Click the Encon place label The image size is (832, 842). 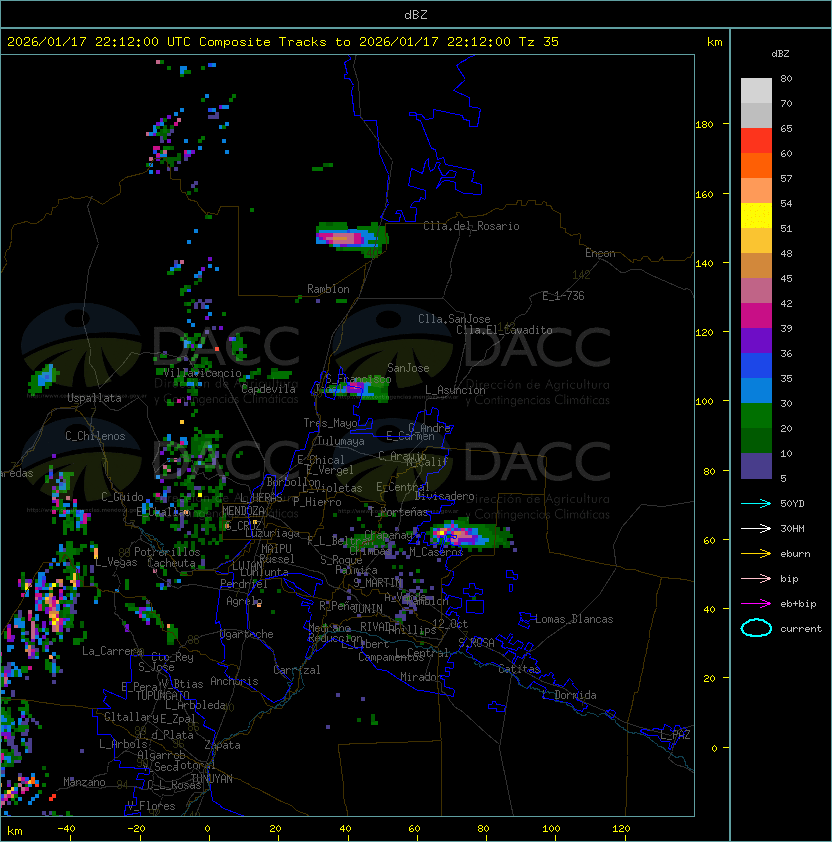coord(600,253)
